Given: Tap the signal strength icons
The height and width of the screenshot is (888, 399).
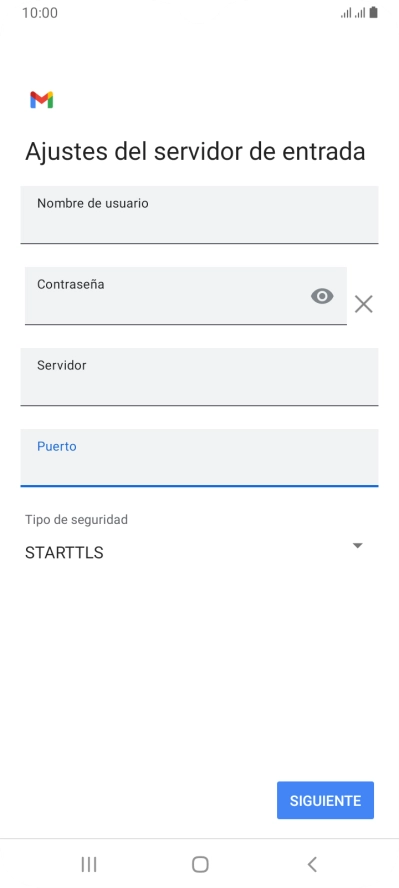Looking at the screenshot, I should click(x=353, y=12).
